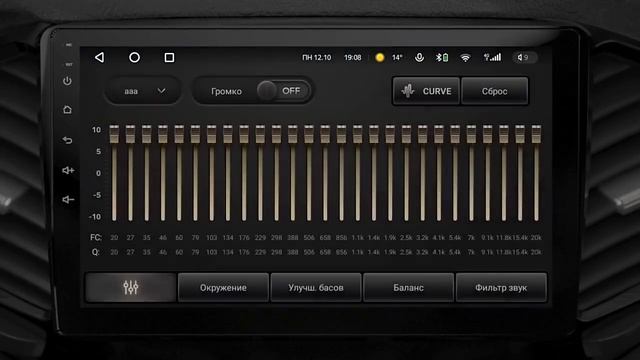Click the 5.4k band slider
This screenshot has height=360, width=640.
tap(455, 173)
